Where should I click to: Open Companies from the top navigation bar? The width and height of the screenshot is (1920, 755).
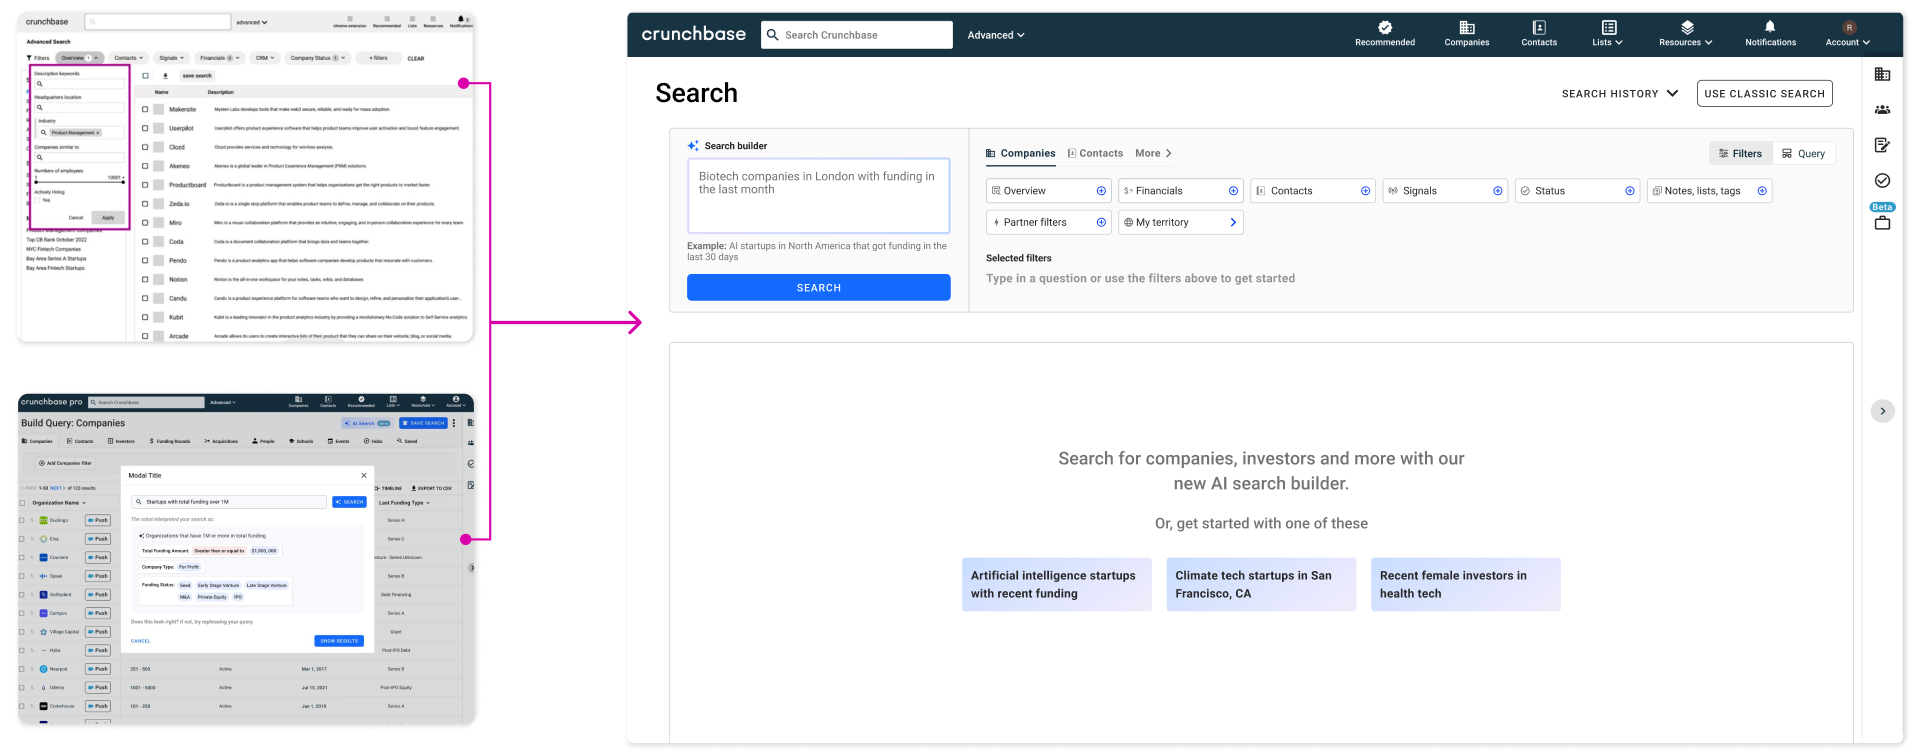click(1466, 34)
